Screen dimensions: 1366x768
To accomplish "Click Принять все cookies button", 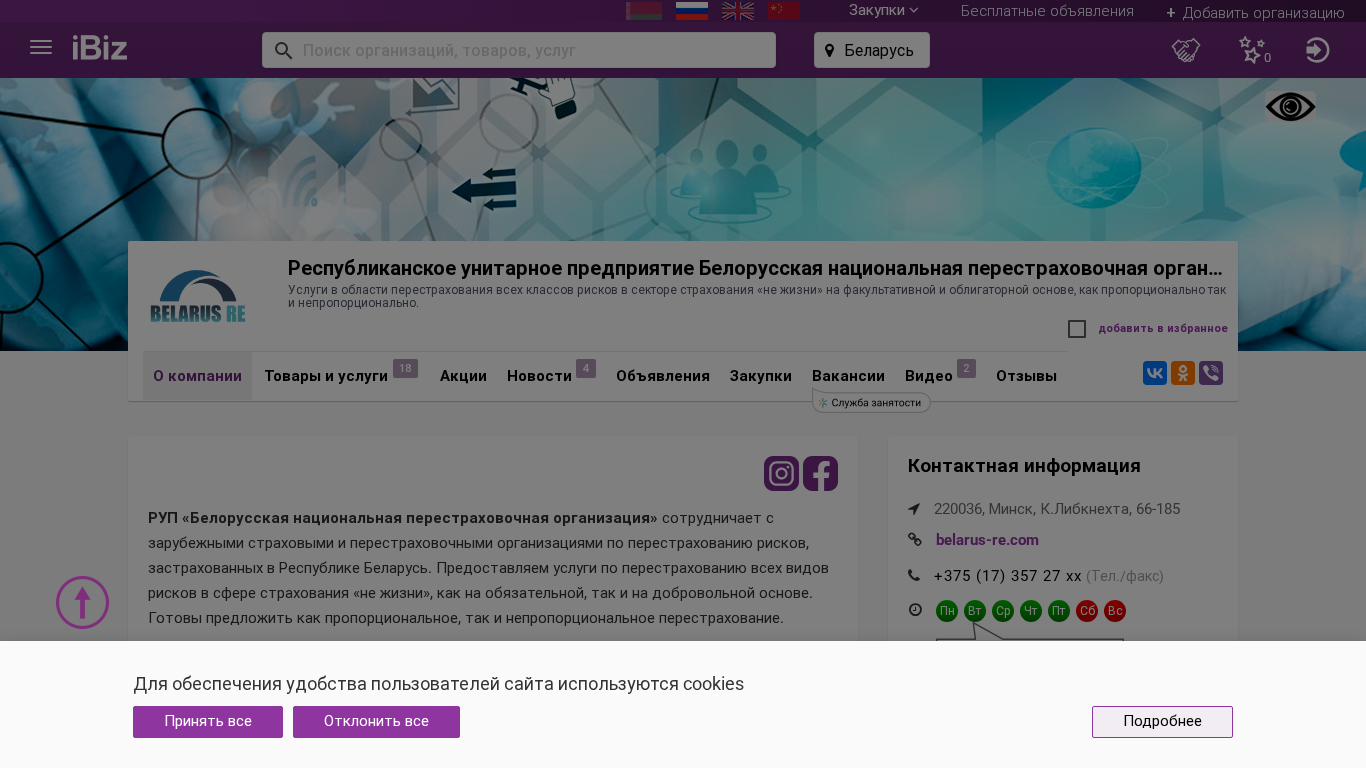I will coord(208,722).
